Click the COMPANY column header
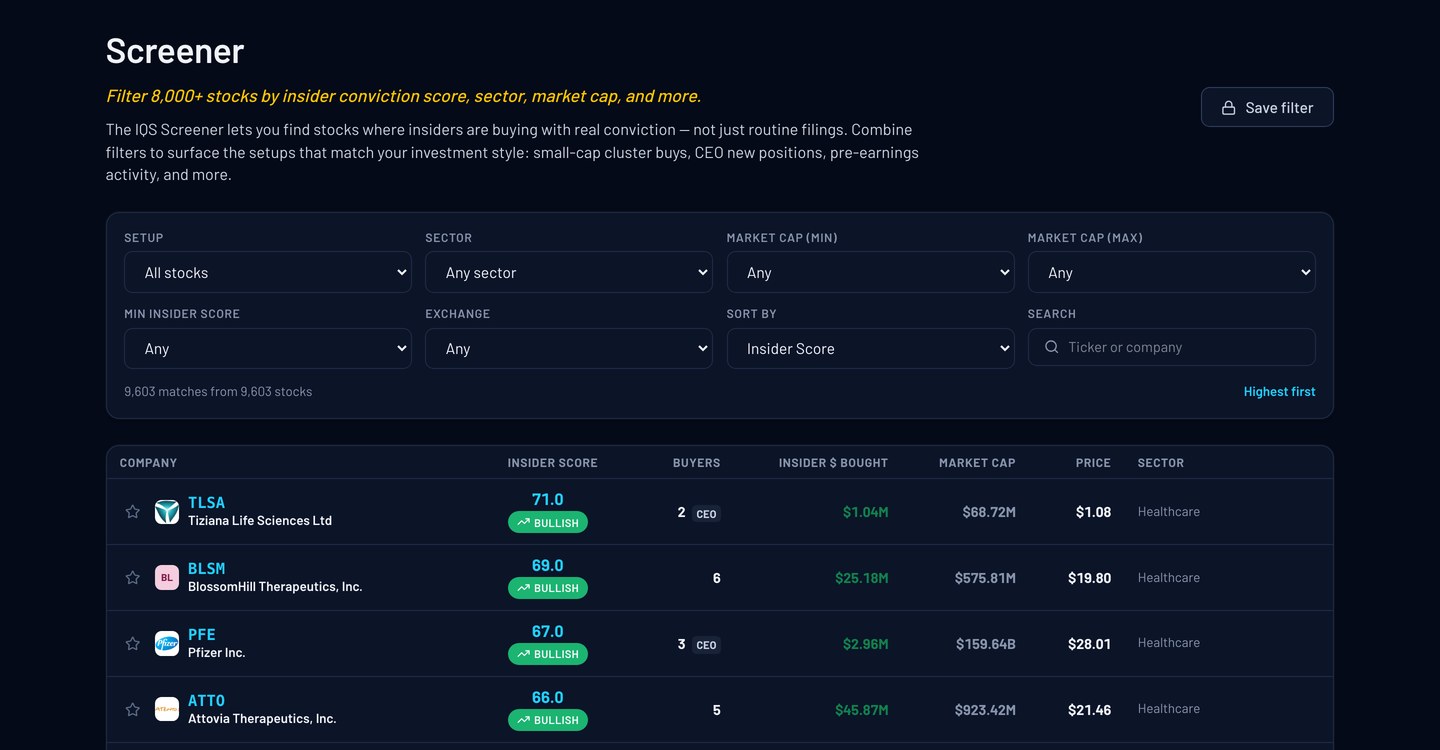The image size is (1440, 750). (148, 463)
